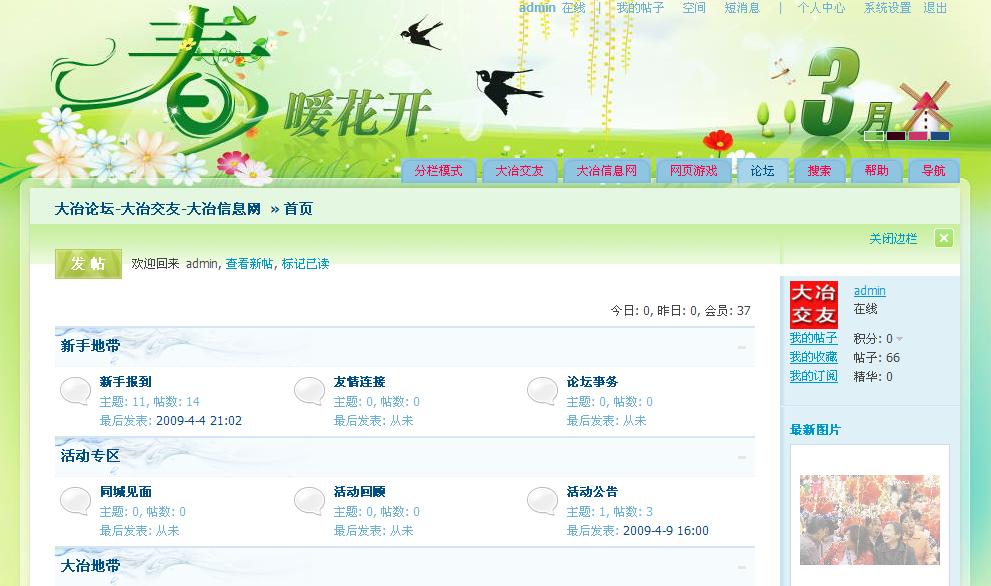Click 退出 to log out

click(935, 8)
